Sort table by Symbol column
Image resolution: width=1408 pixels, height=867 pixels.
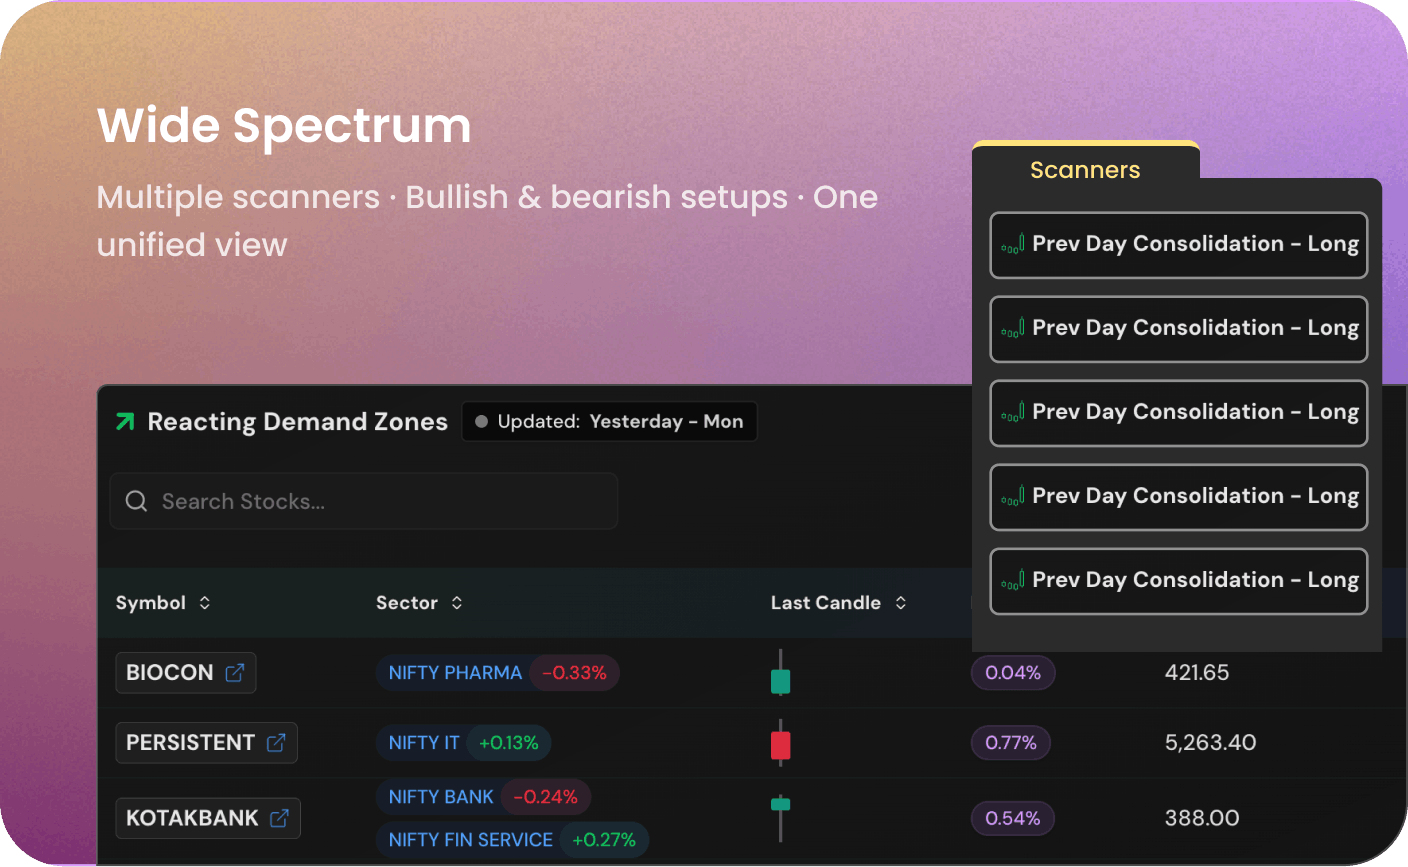click(x=163, y=603)
